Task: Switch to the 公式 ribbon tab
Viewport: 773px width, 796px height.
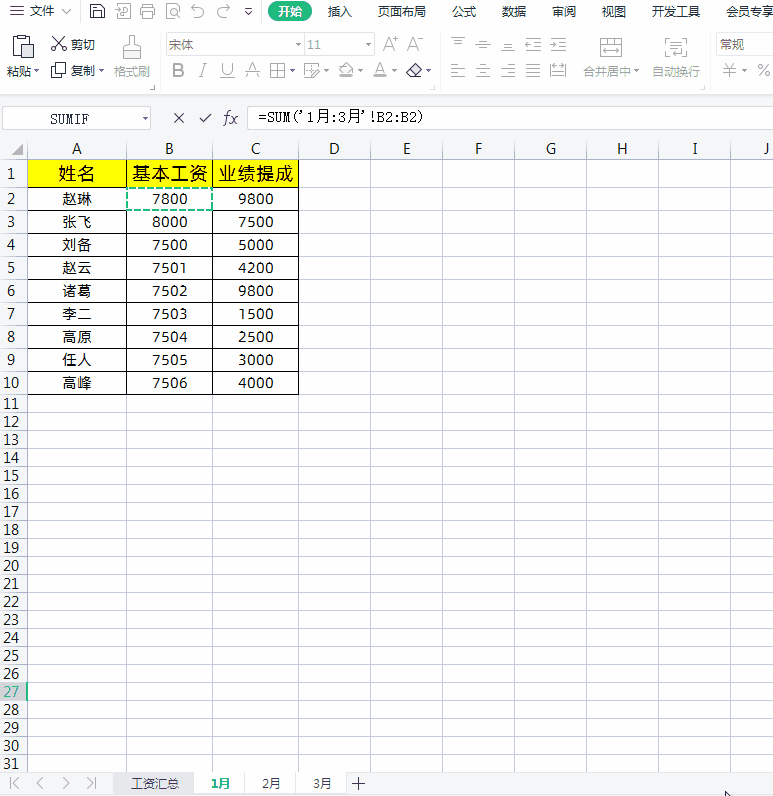Action: click(464, 11)
